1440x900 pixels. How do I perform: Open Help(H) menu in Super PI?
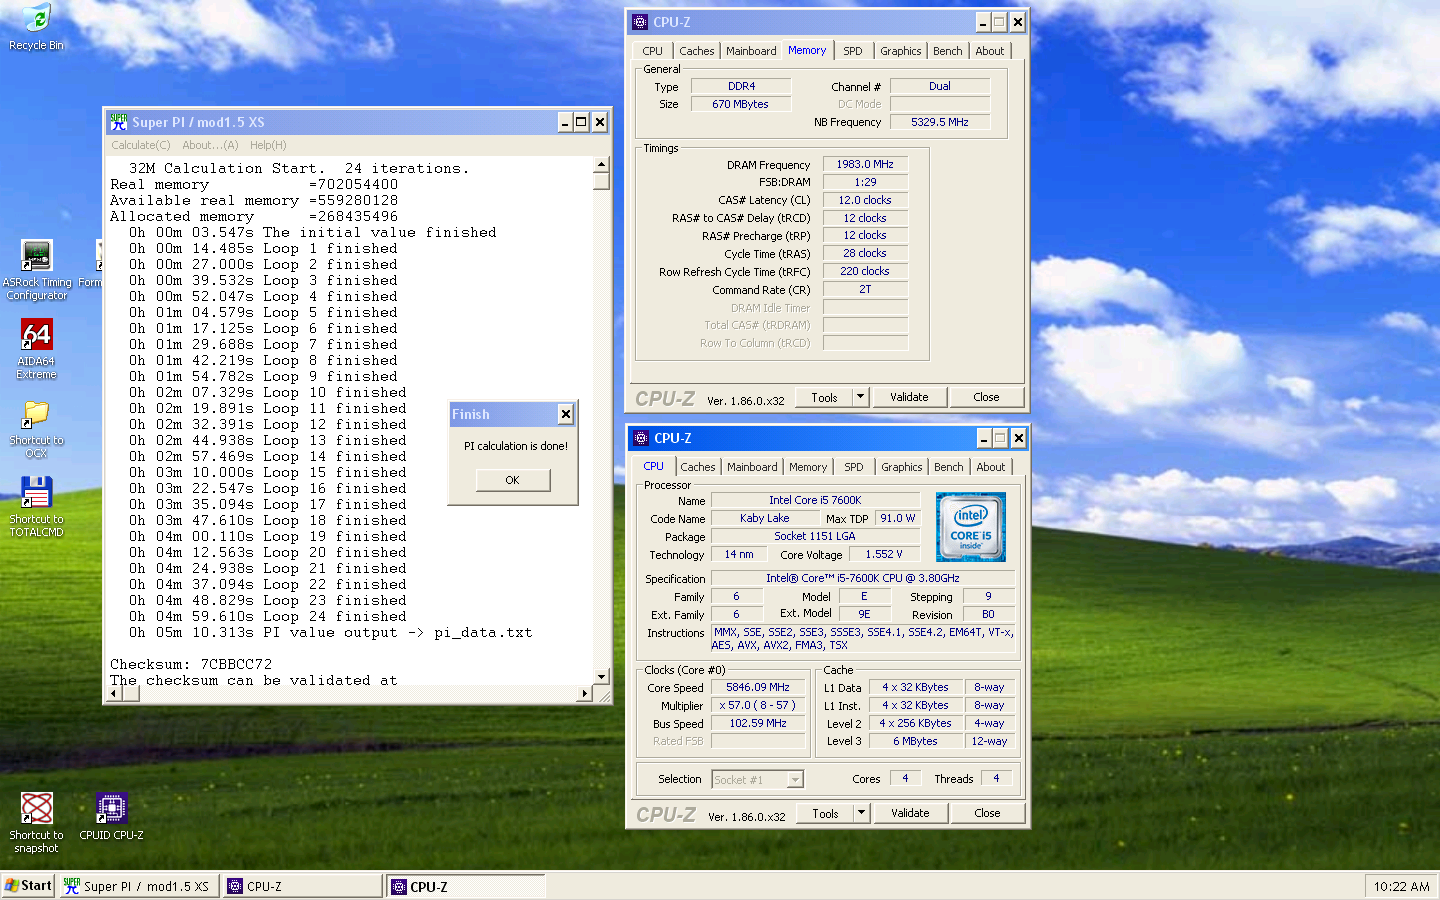[268, 145]
